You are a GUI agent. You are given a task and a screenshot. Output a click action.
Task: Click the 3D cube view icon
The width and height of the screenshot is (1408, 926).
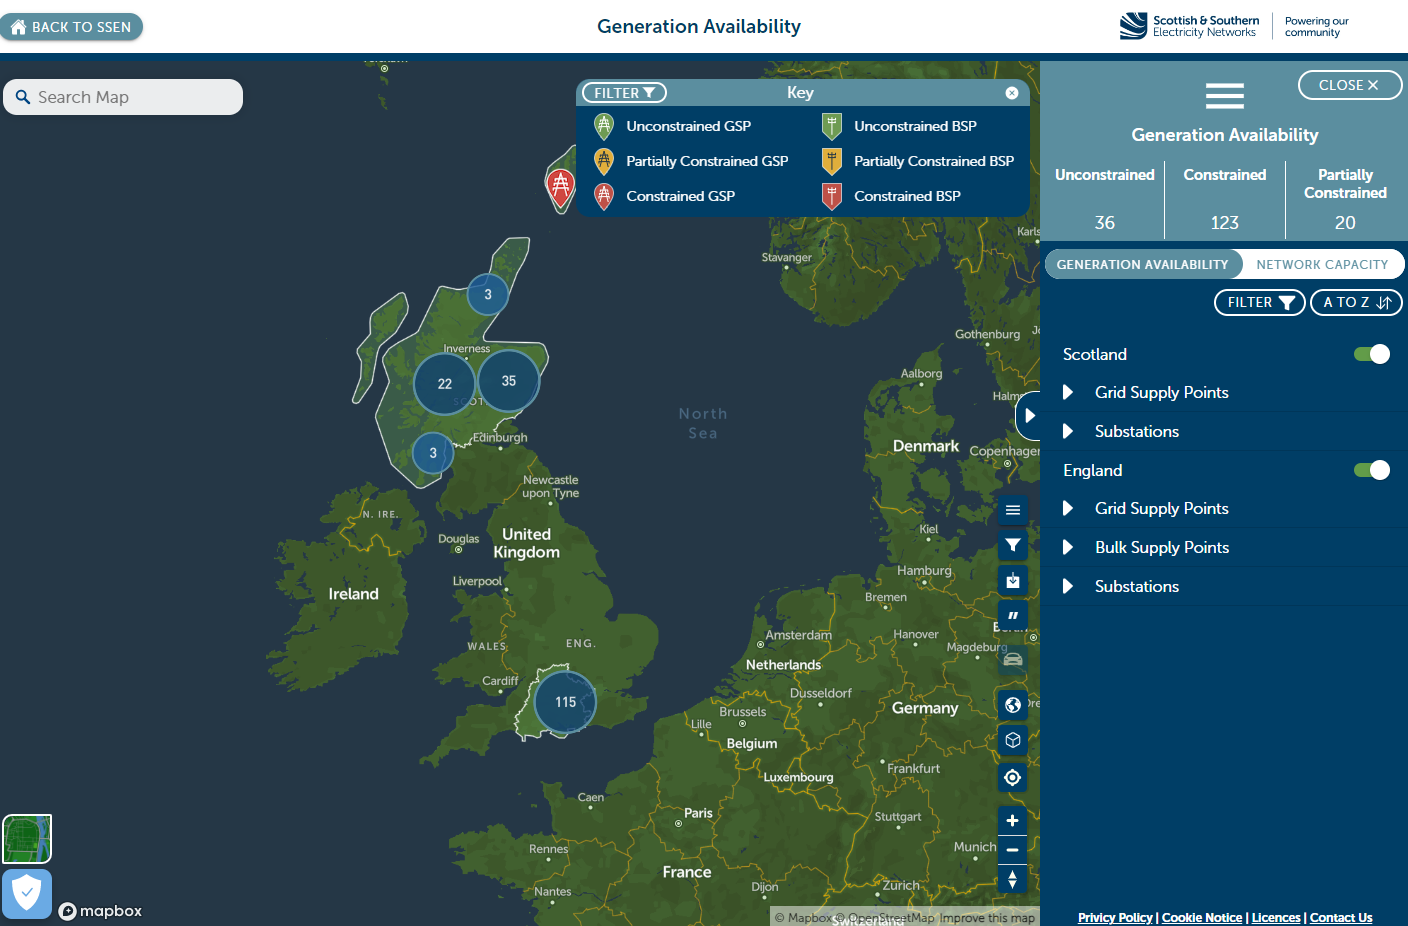click(1013, 740)
